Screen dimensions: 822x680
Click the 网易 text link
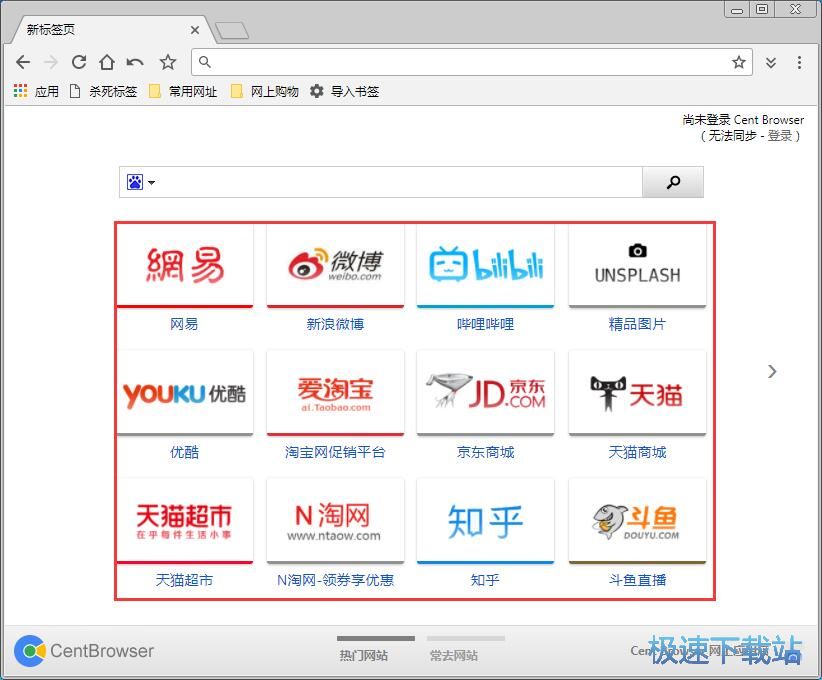tap(184, 324)
